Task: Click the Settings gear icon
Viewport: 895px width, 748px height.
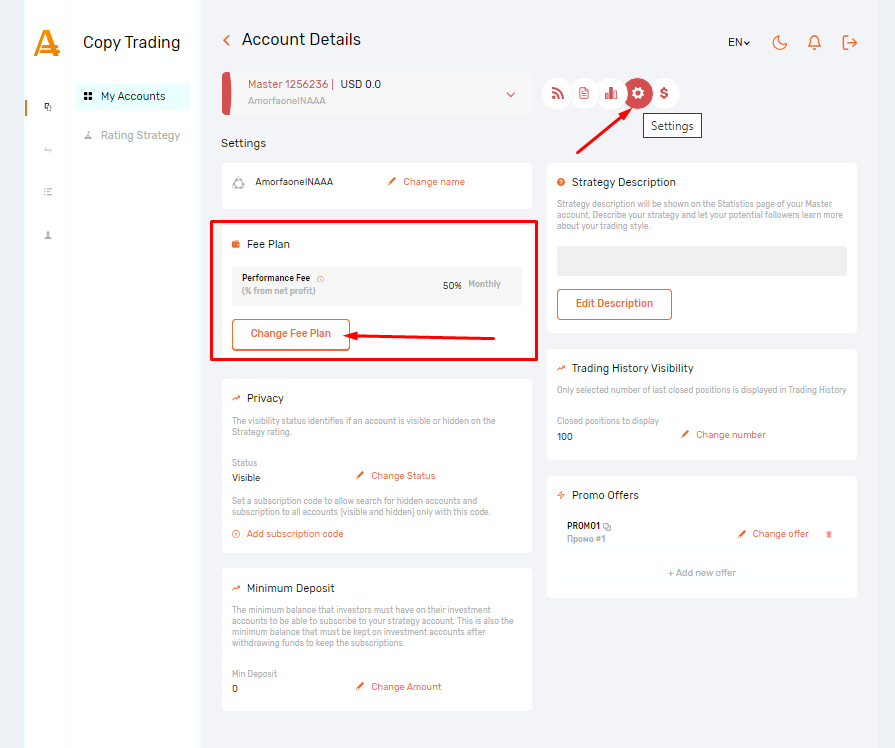Action: coord(638,94)
